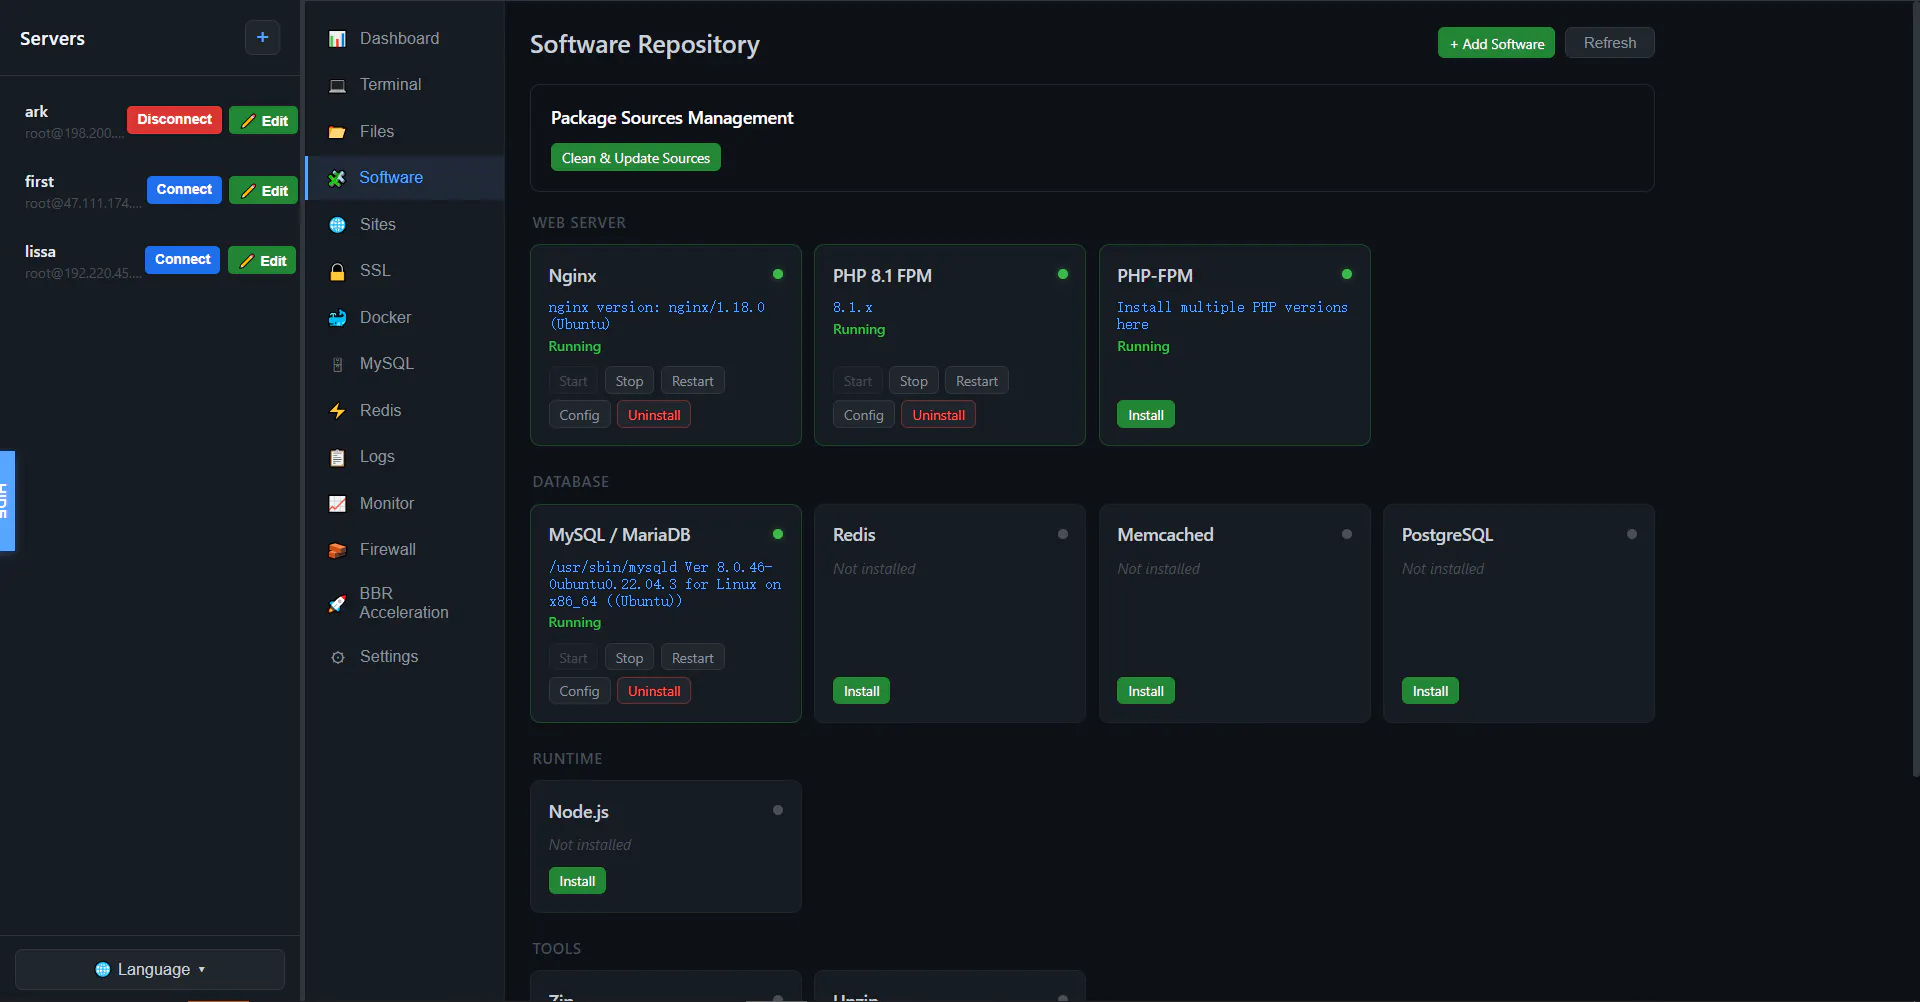Click the Terminal laptop icon

click(338, 85)
